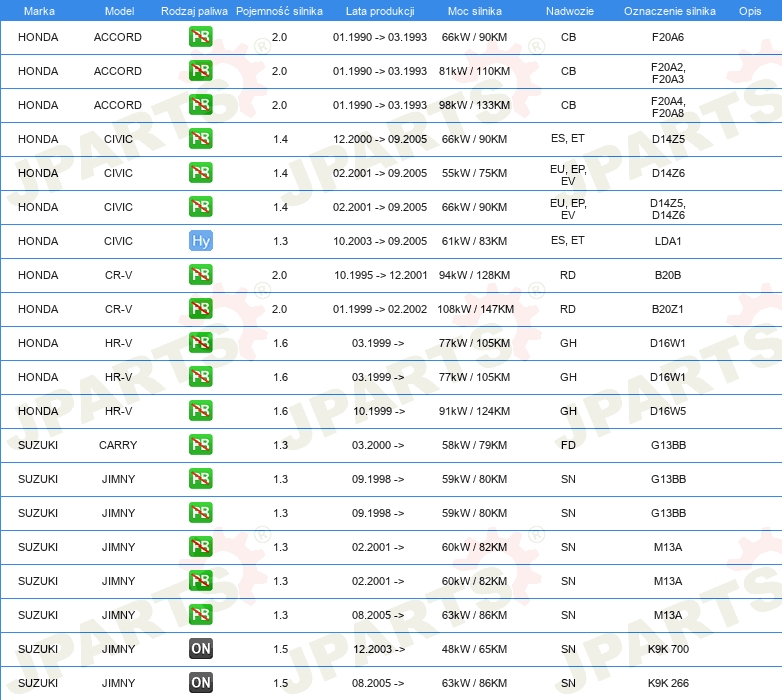Click the SUZUKI cell in the Carry row
Image resolution: width=782 pixels, height=700 pixels.
click(38, 445)
